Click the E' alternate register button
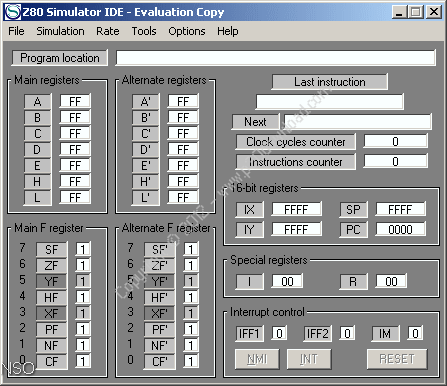This screenshot has width=447, height=386. pyautogui.click(x=146, y=166)
